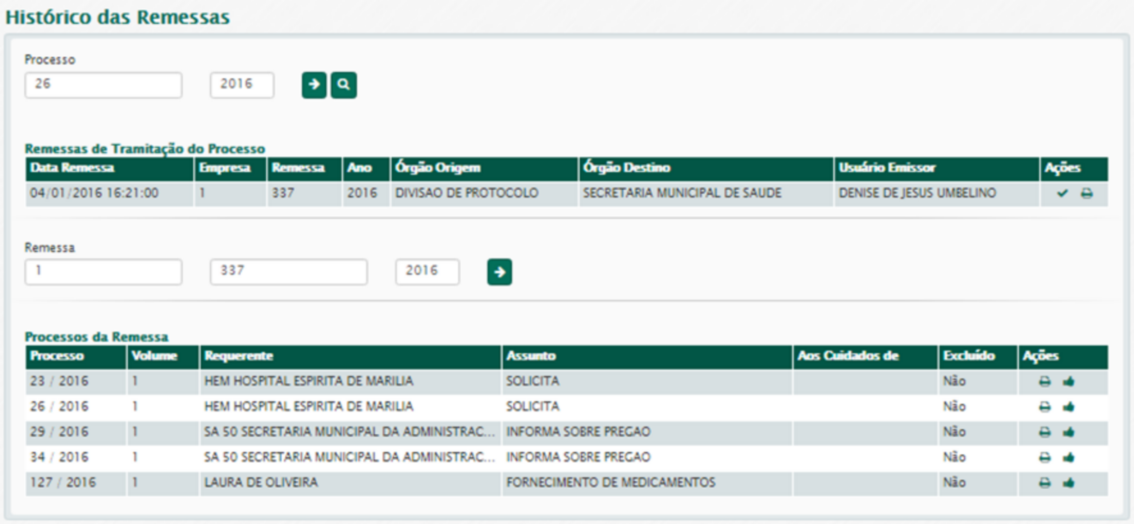
Task: Click thumbs-up icon for process 127 / 2016
Action: 1068,483
